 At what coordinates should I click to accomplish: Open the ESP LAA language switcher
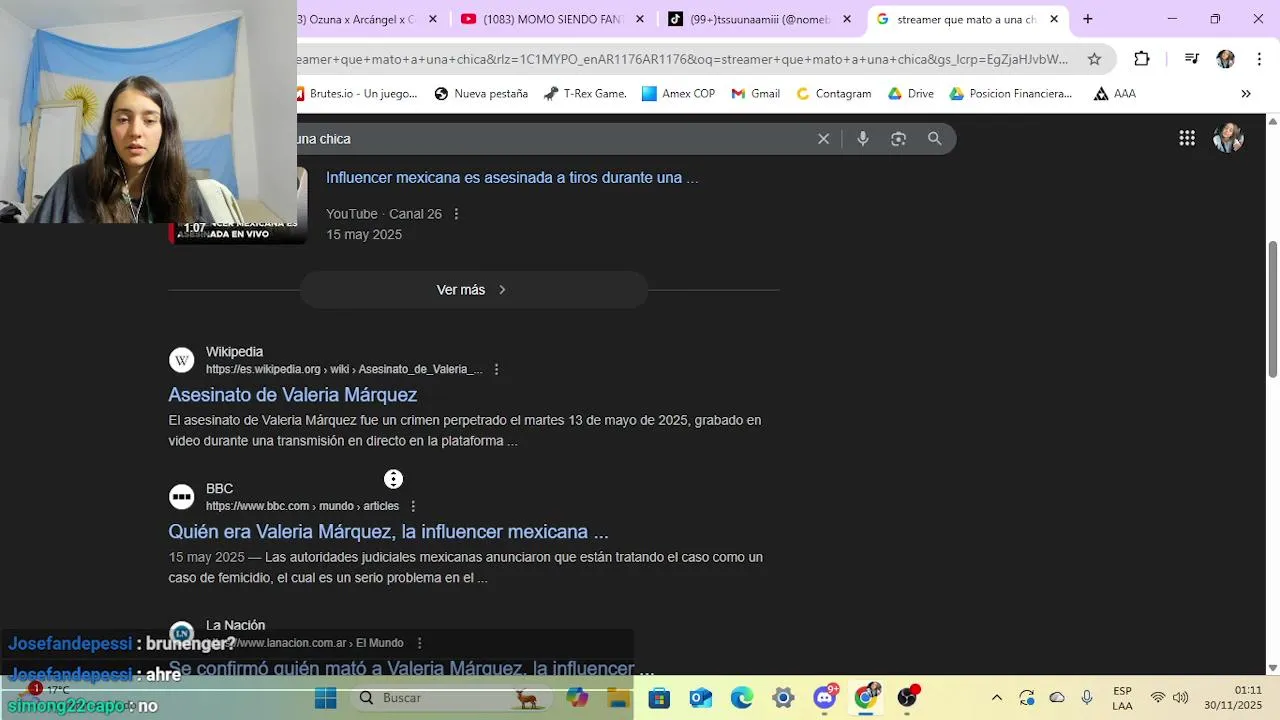(1122, 698)
